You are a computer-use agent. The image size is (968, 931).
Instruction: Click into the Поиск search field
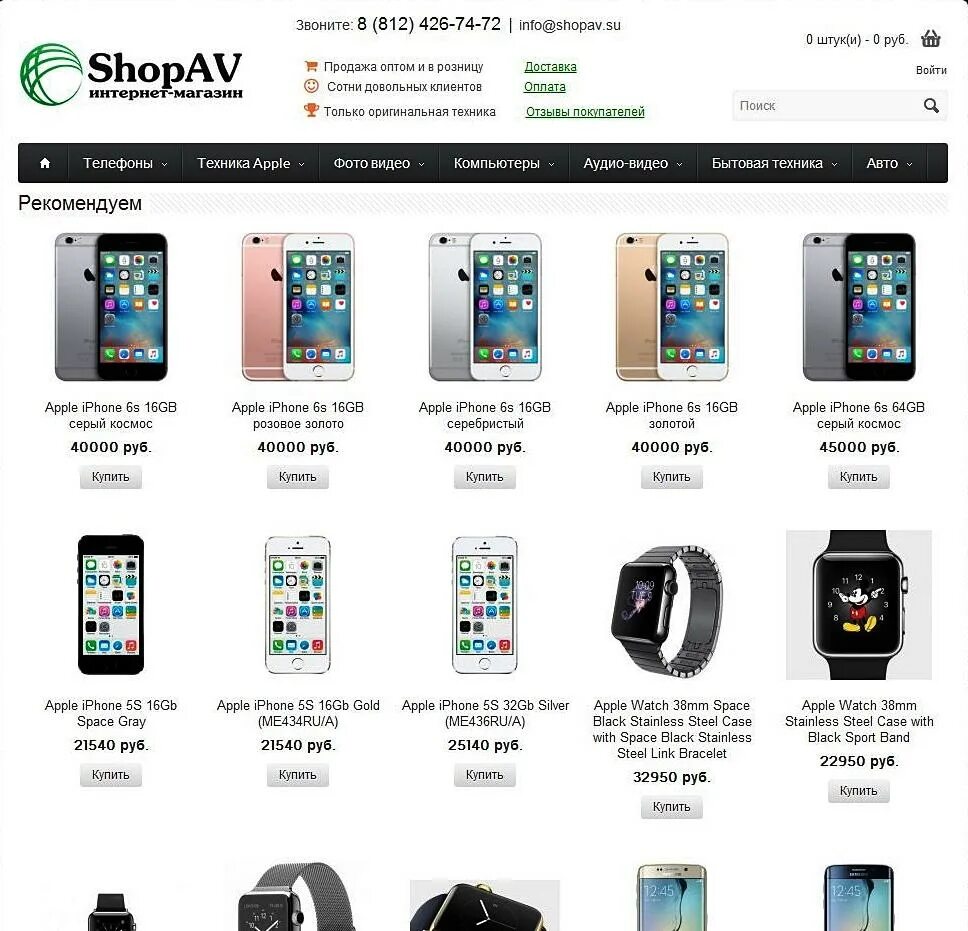click(x=827, y=106)
